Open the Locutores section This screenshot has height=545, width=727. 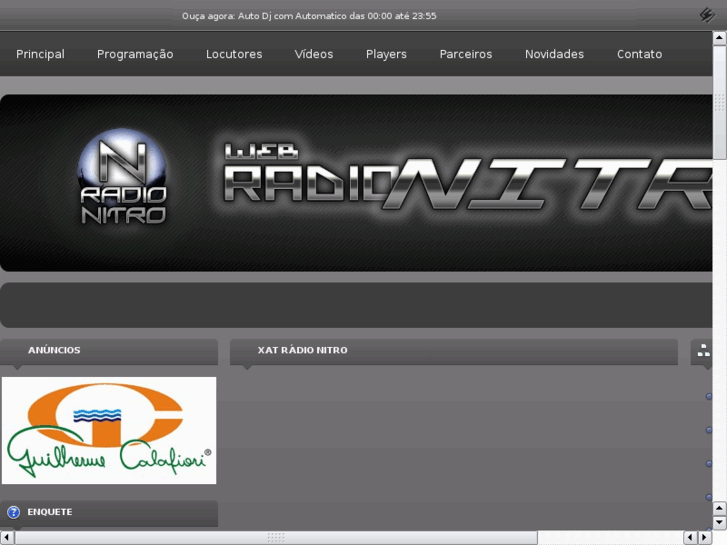point(234,54)
